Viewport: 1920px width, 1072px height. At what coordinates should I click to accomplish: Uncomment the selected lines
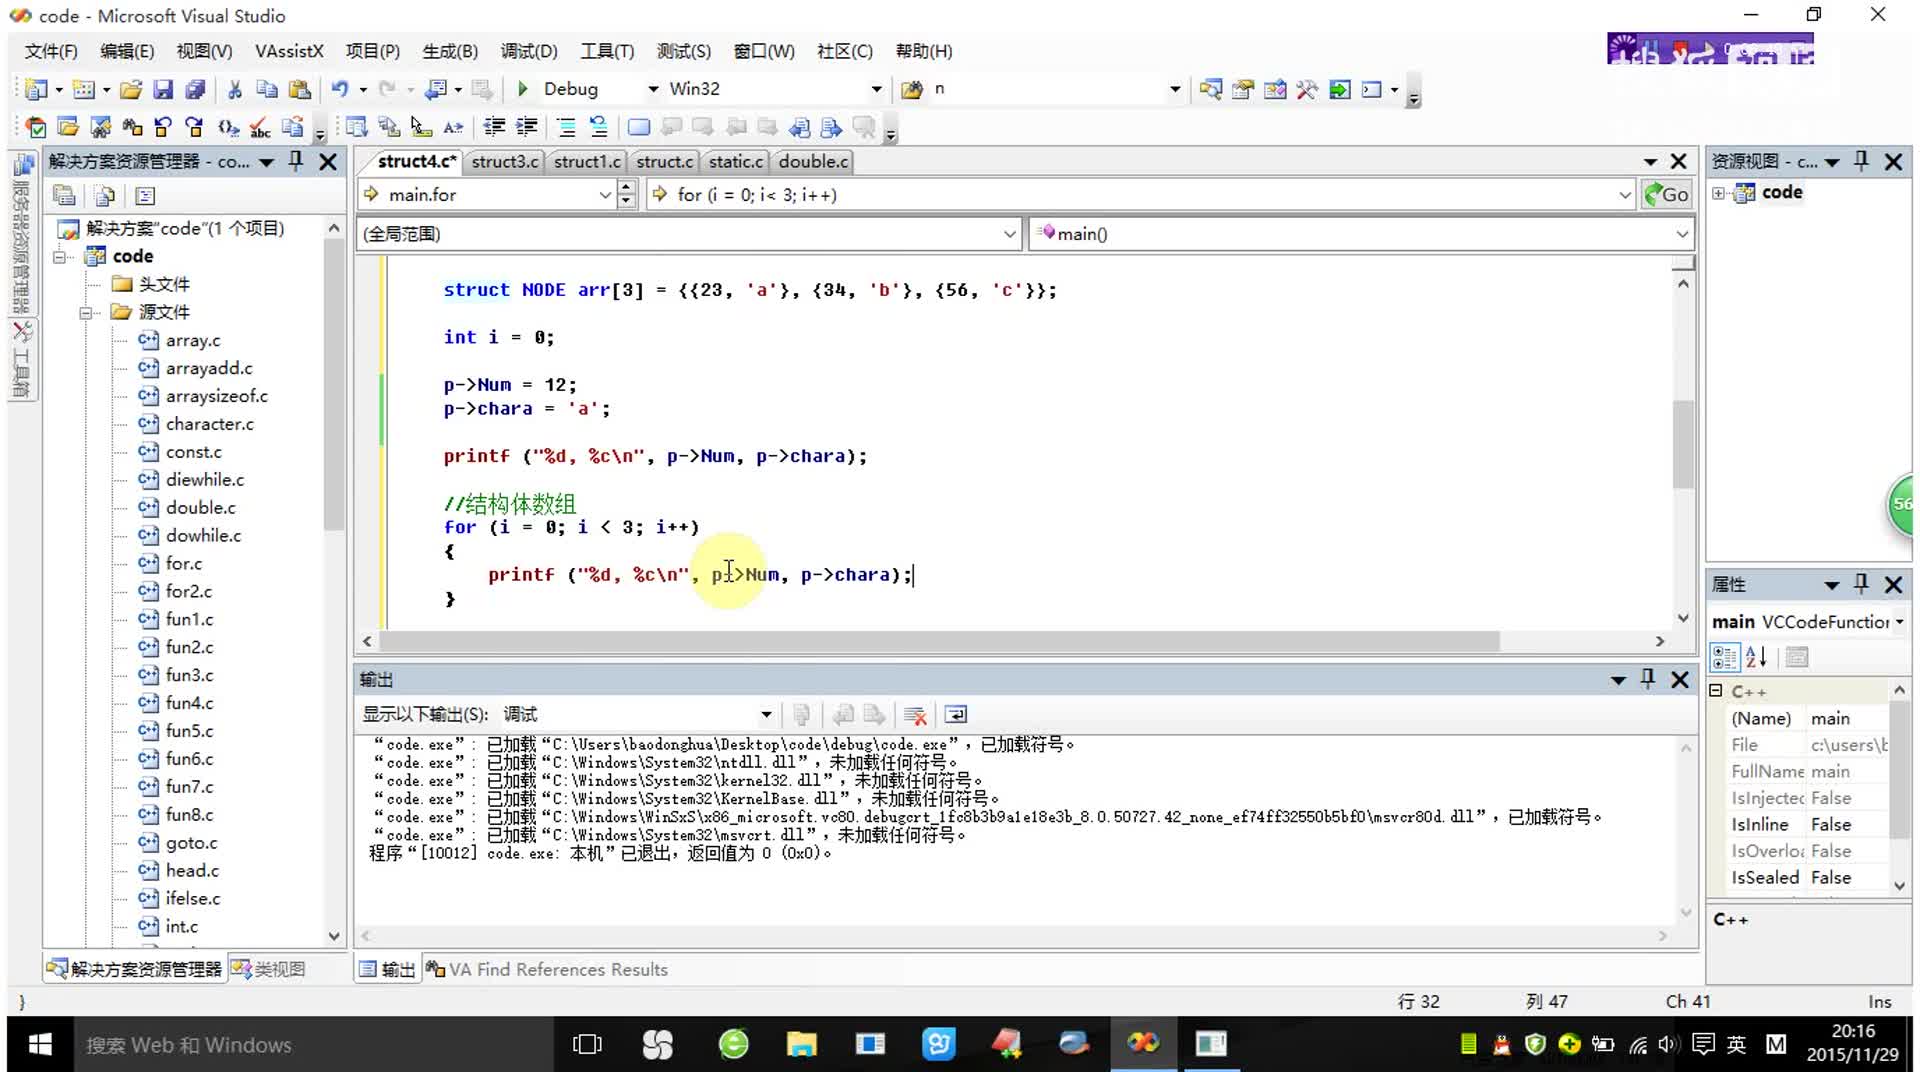click(598, 127)
